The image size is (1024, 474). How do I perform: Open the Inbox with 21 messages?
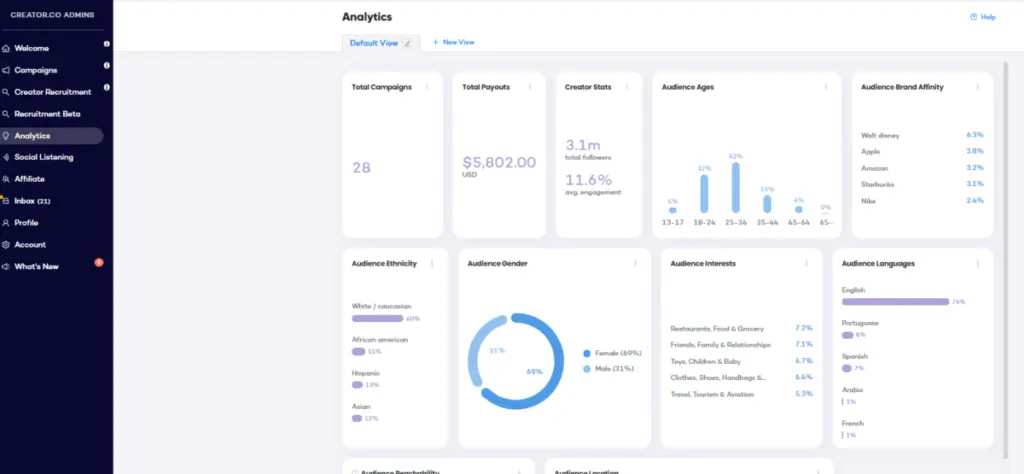pos(32,201)
